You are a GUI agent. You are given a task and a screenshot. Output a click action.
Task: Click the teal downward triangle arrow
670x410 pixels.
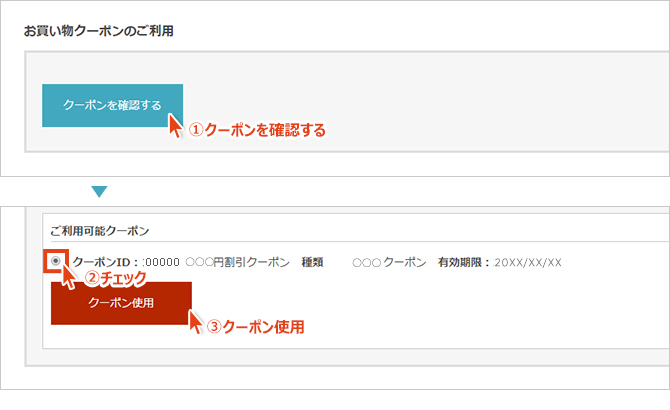click(98, 191)
